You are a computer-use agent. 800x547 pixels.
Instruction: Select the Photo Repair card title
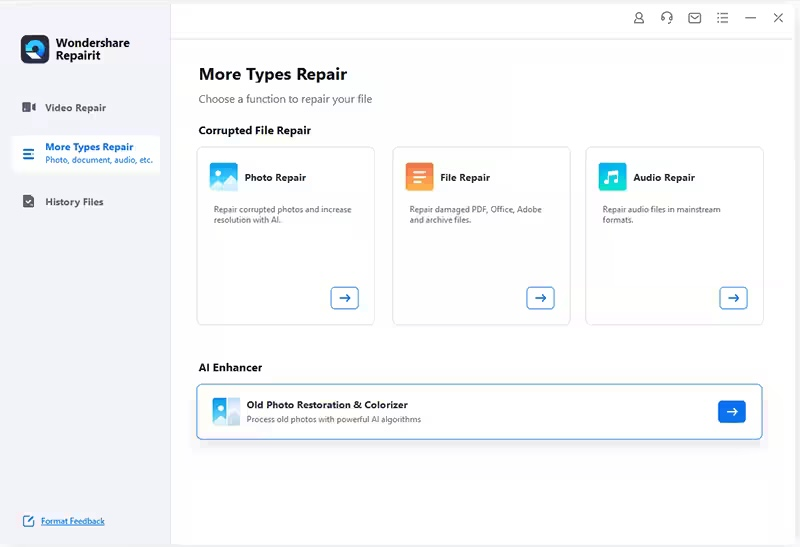(275, 178)
